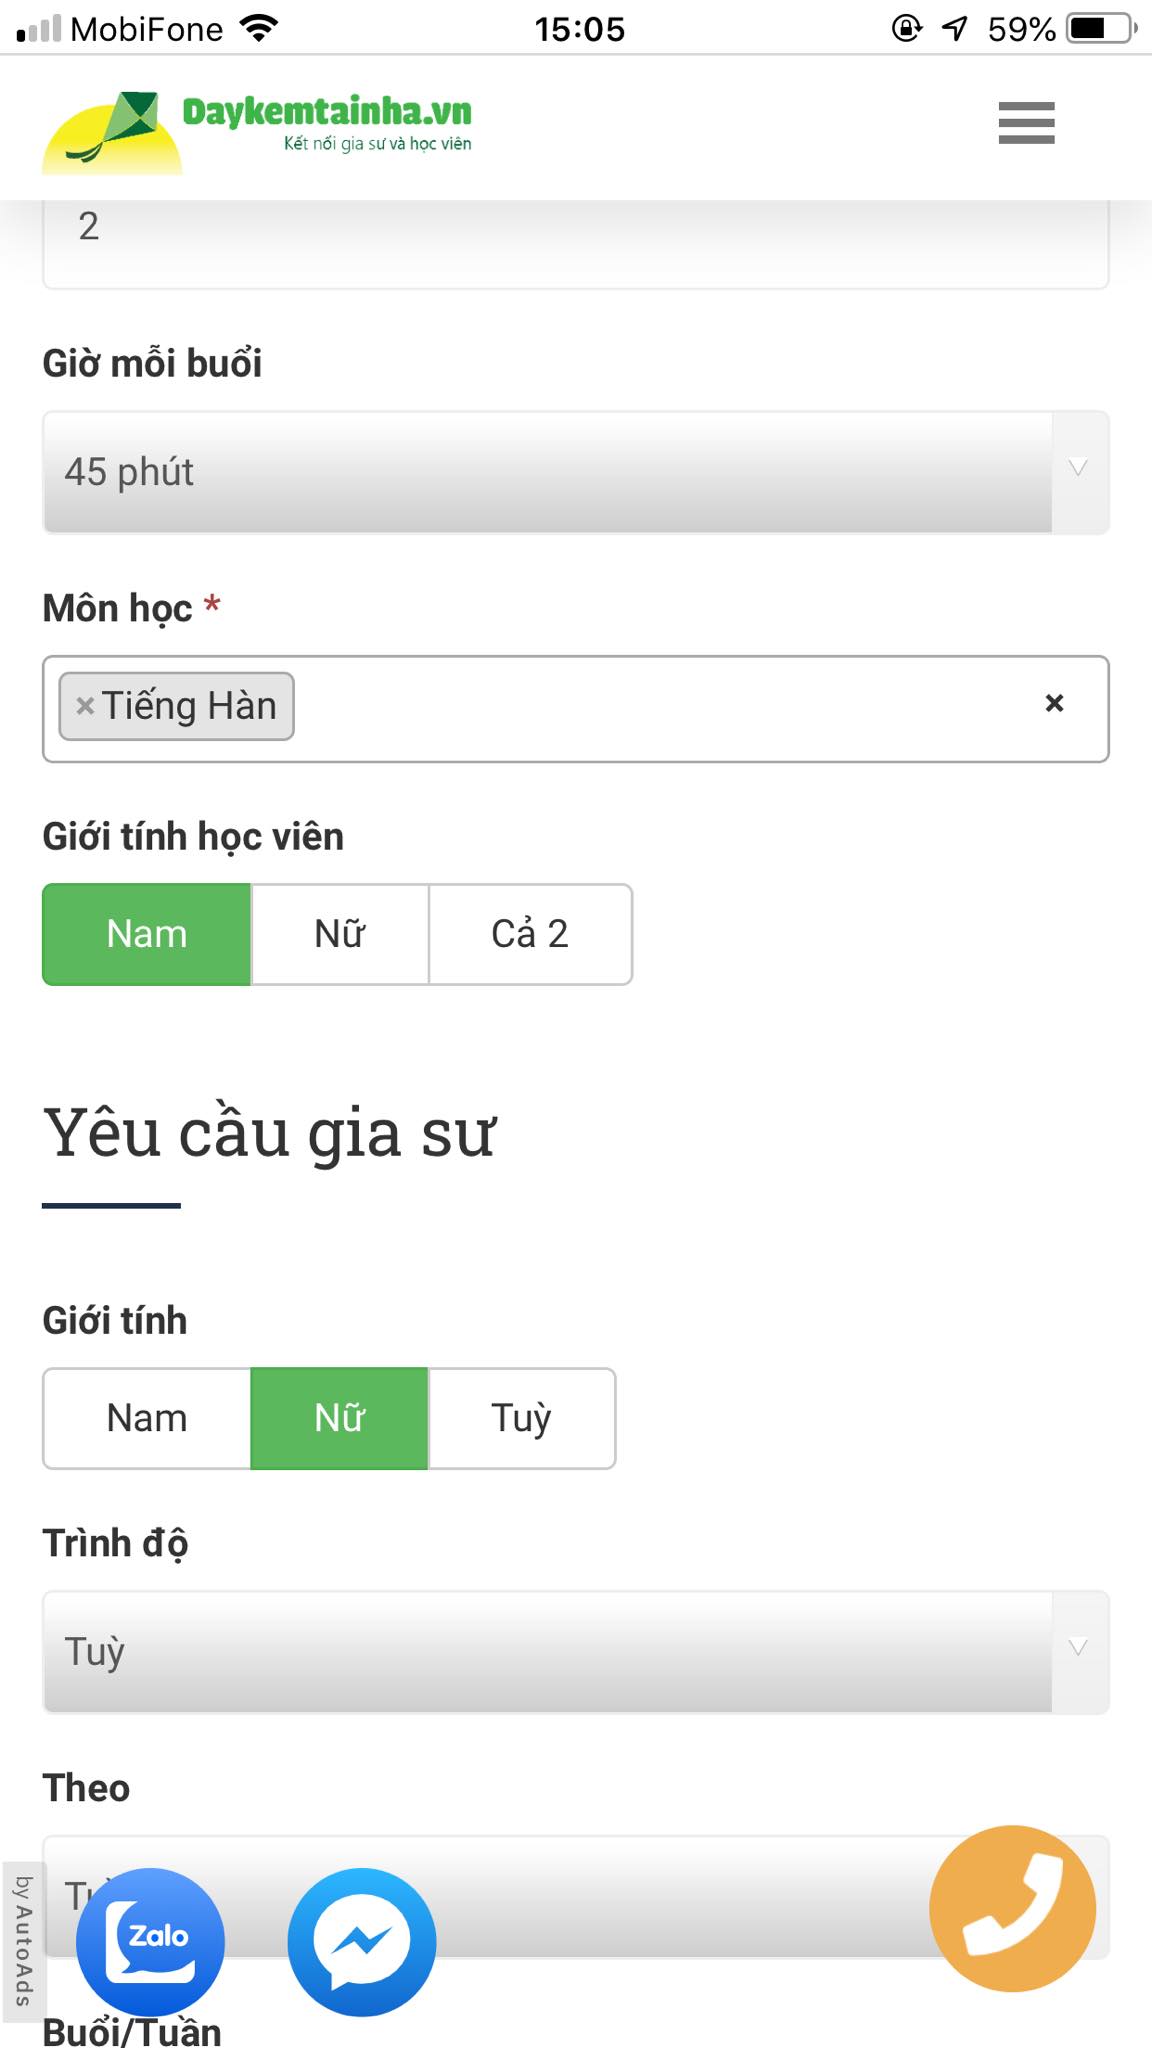Open the hamburger menu

pyautogui.click(x=1026, y=123)
